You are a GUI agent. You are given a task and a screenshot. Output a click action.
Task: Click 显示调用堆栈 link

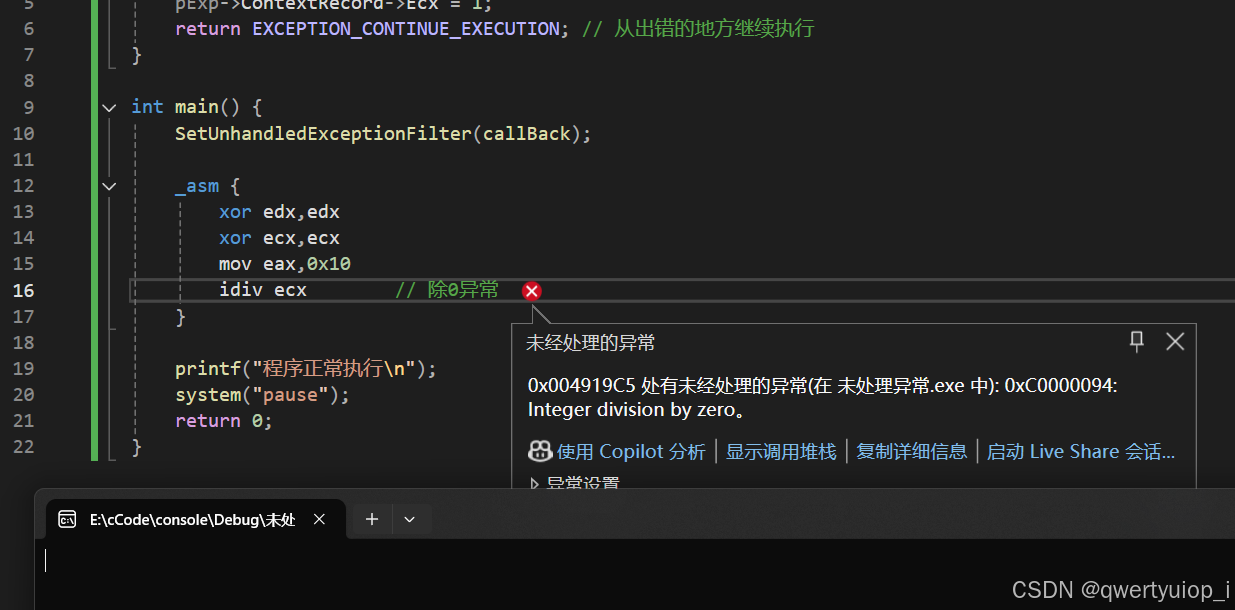tap(781, 452)
